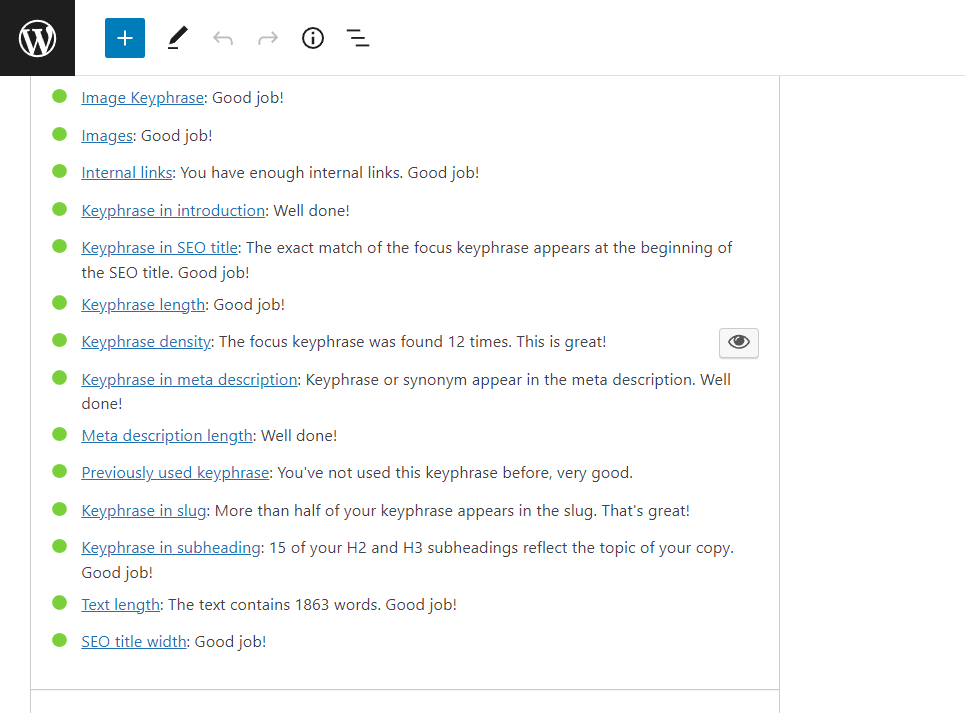This screenshot has width=965, height=713.
Task: Click the Undo arrow icon
Action: tap(222, 38)
